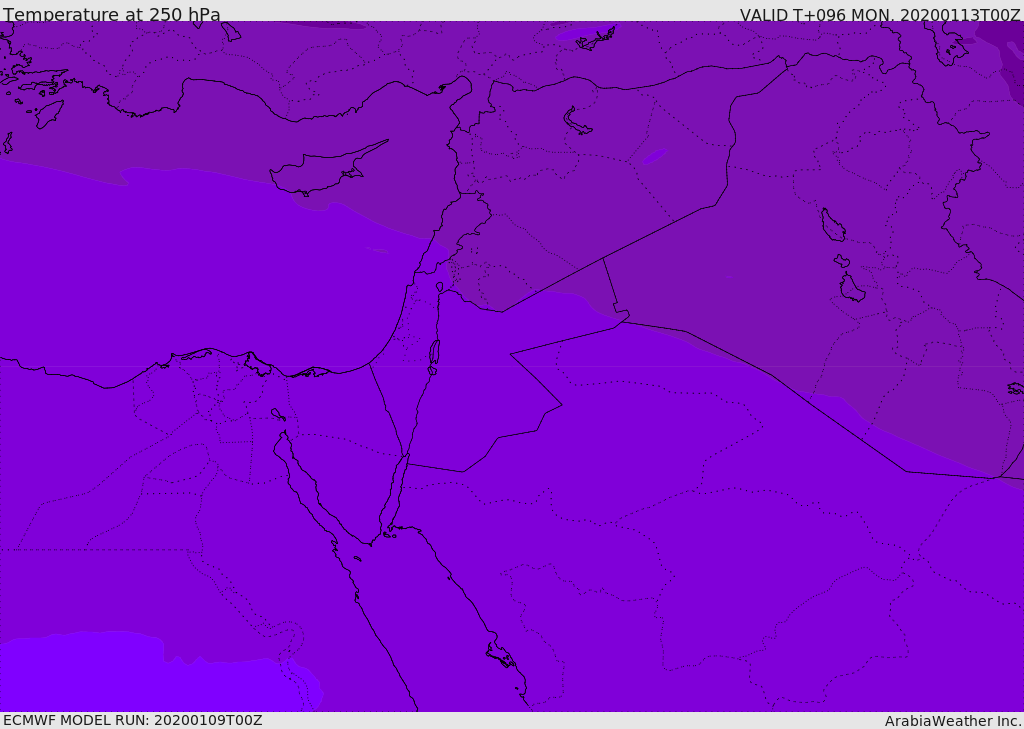Screen dimensions: 1024x729
Task: Click the "Temperature at 250 hPa" title text
Action: point(112,14)
